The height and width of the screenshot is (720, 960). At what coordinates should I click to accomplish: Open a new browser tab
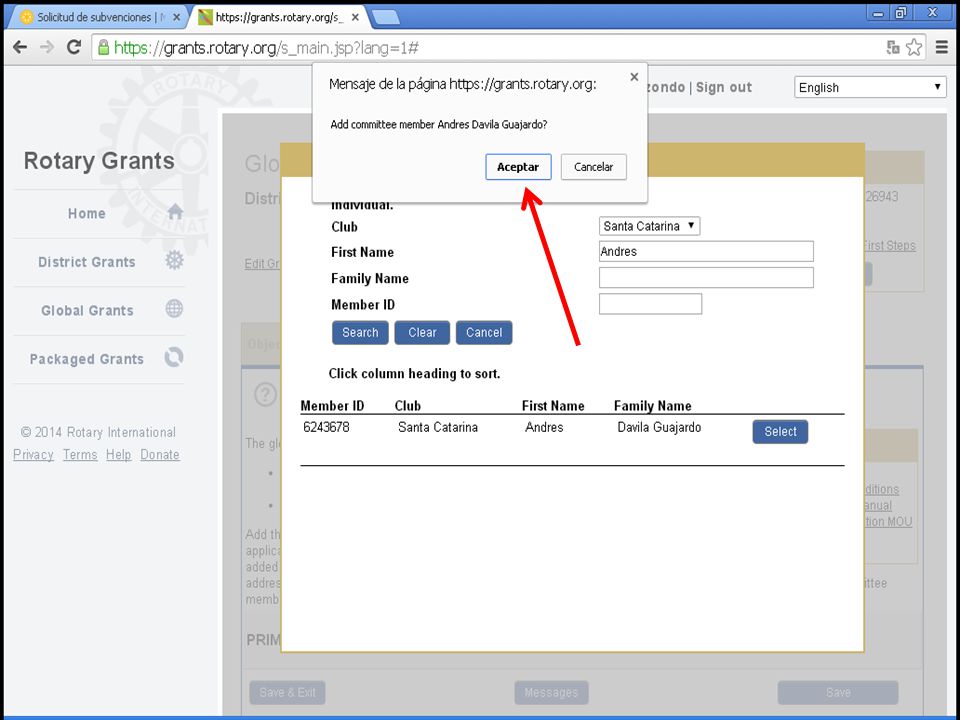(386, 17)
